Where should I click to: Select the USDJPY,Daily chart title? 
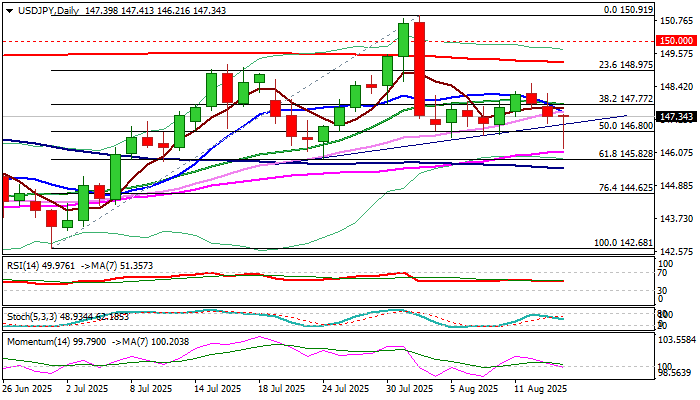[48, 10]
